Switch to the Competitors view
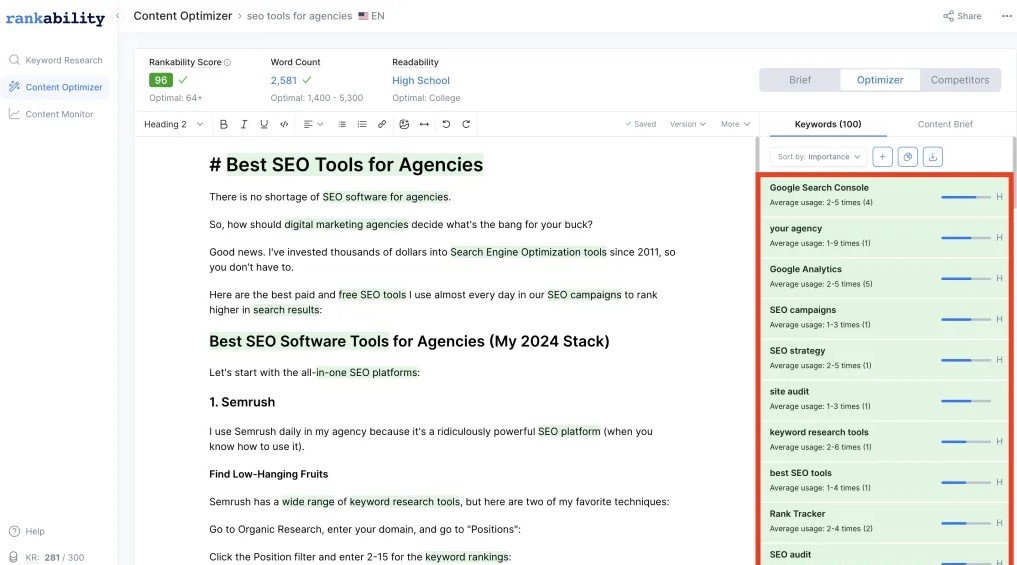Image resolution: width=1017 pixels, height=565 pixels. tap(960, 80)
